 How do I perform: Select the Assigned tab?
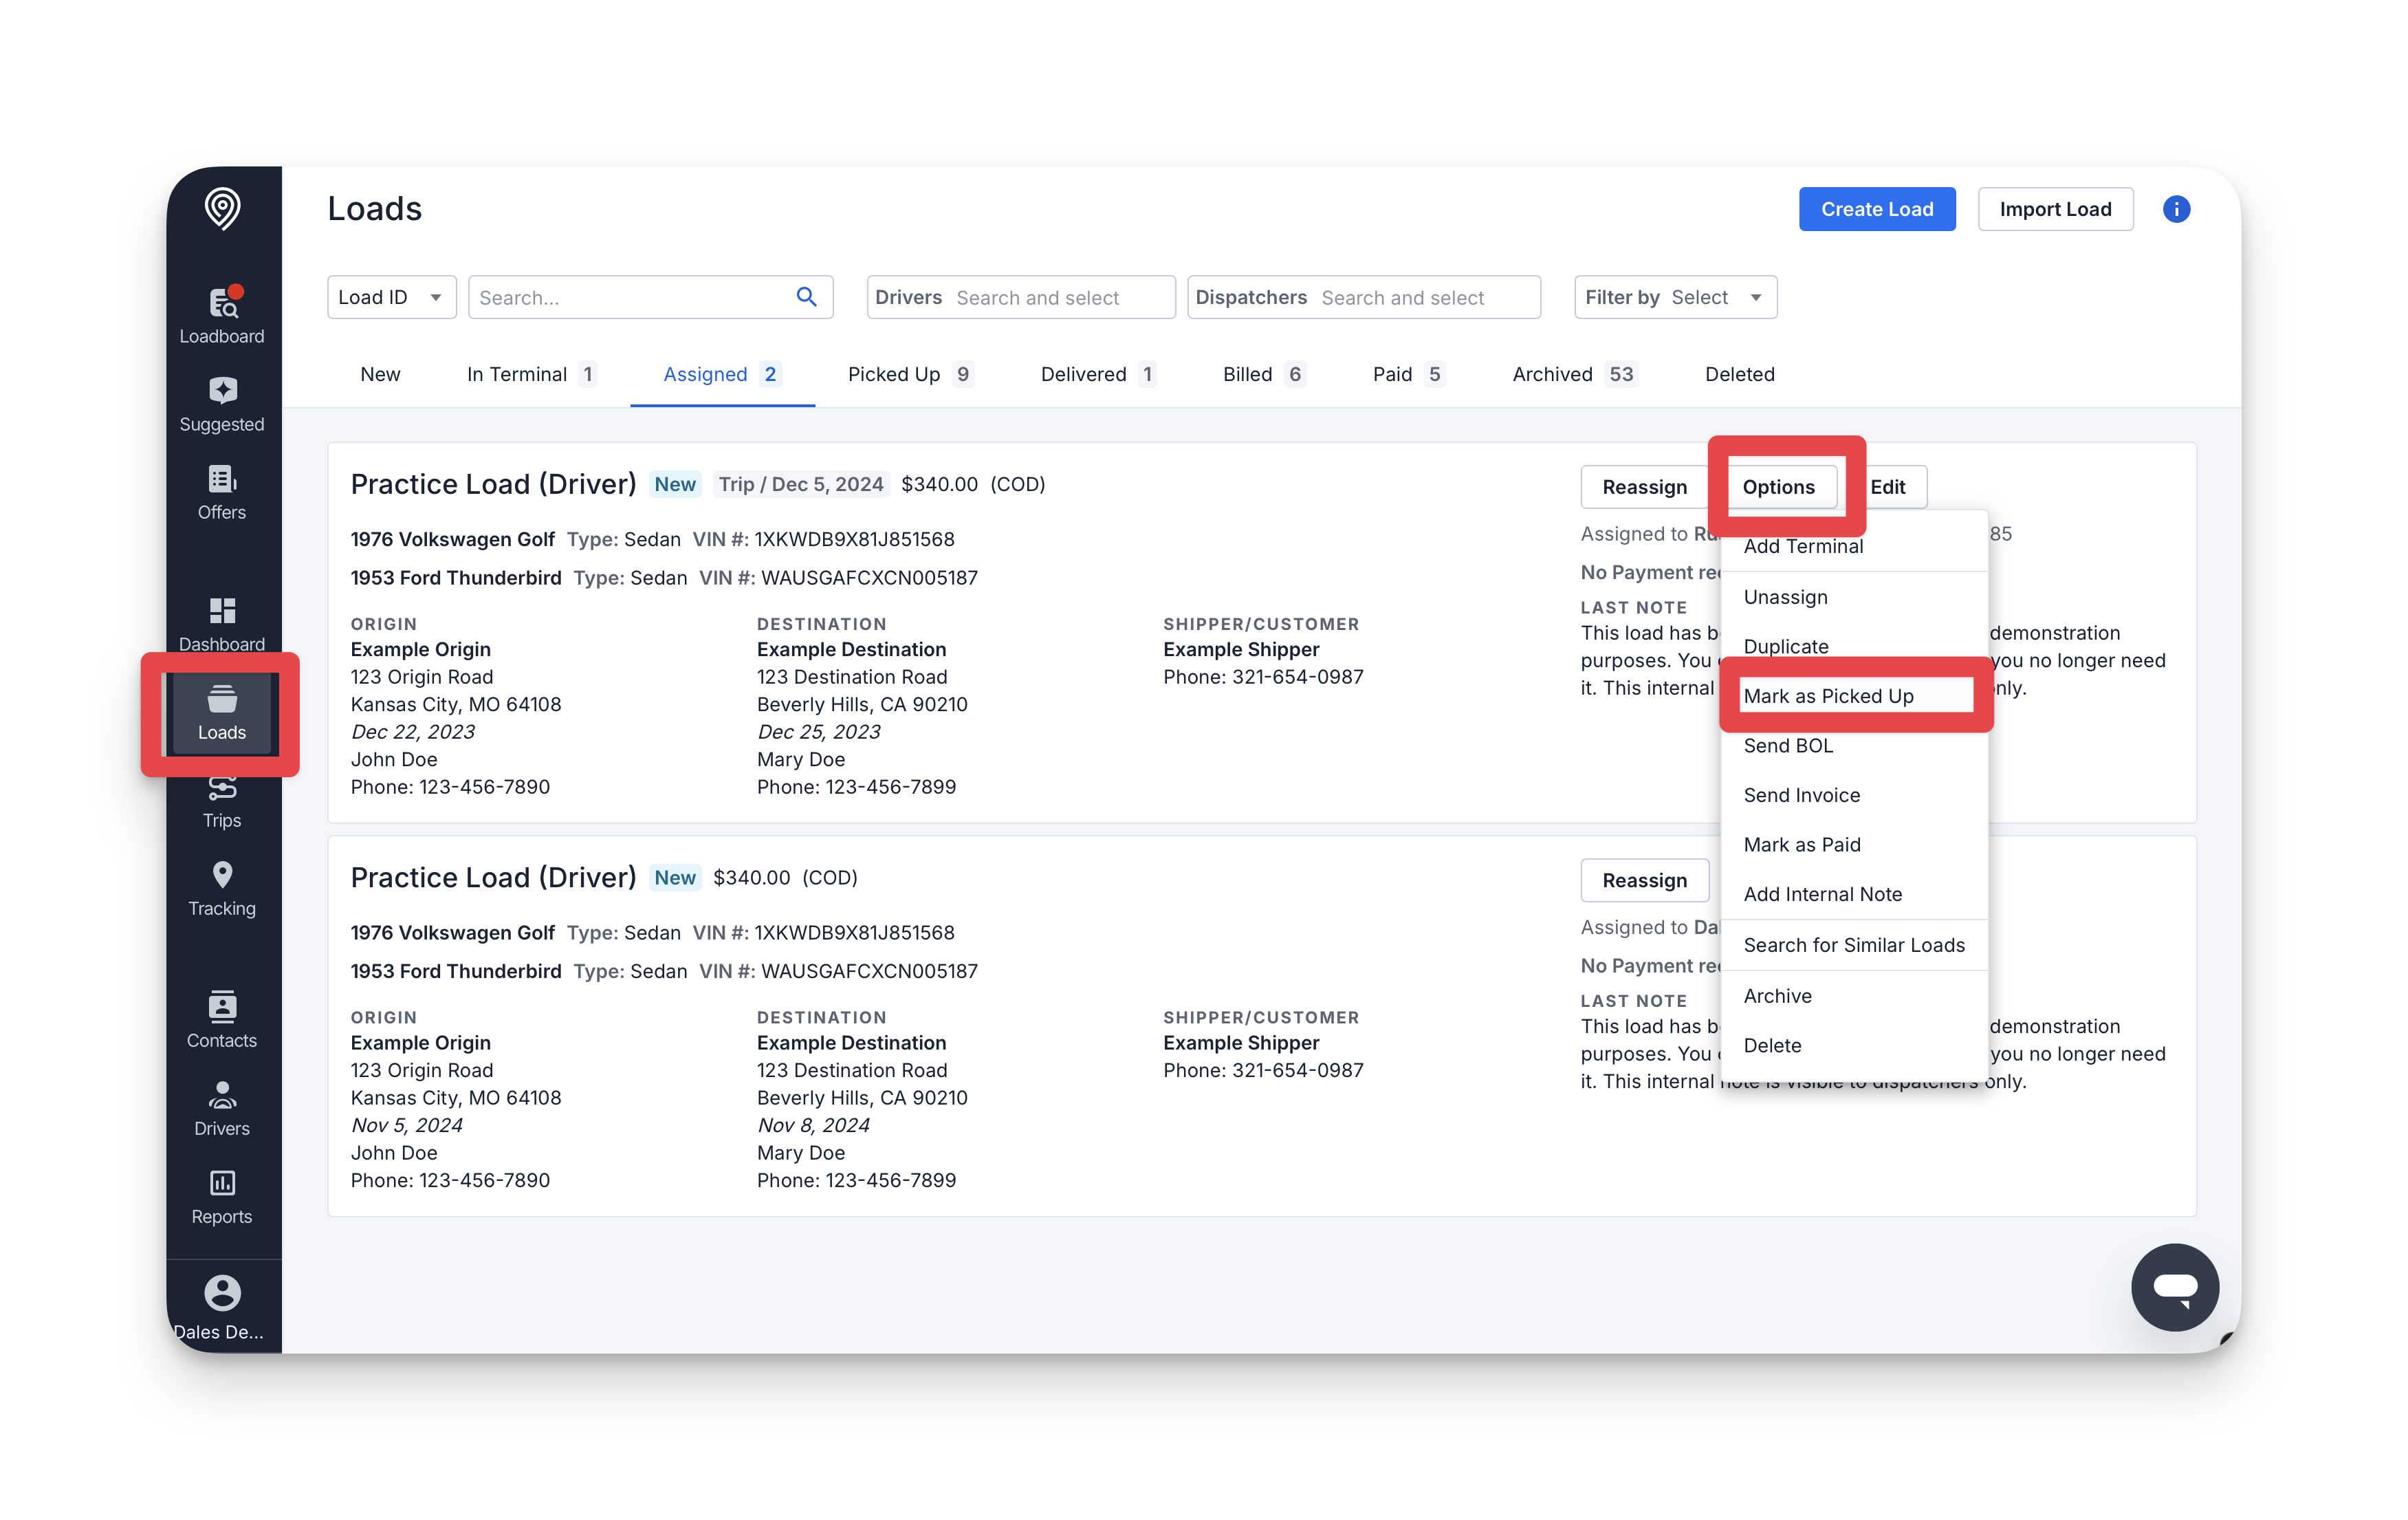[x=722, y=374]
